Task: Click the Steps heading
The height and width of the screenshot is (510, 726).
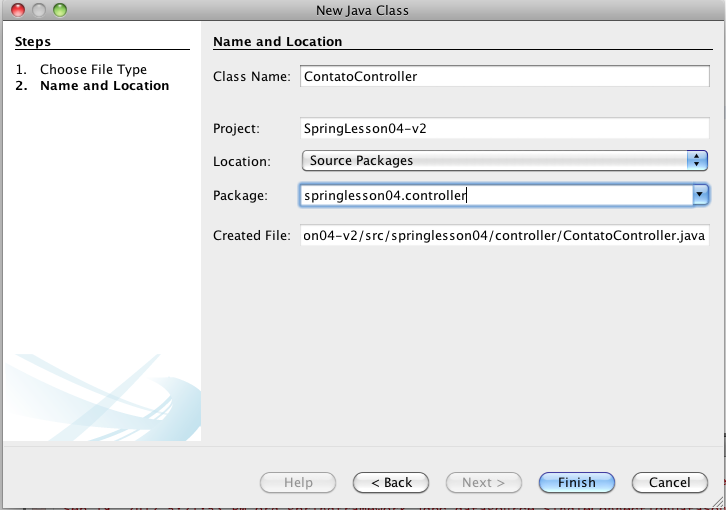Action: click(x=33, y=42)
